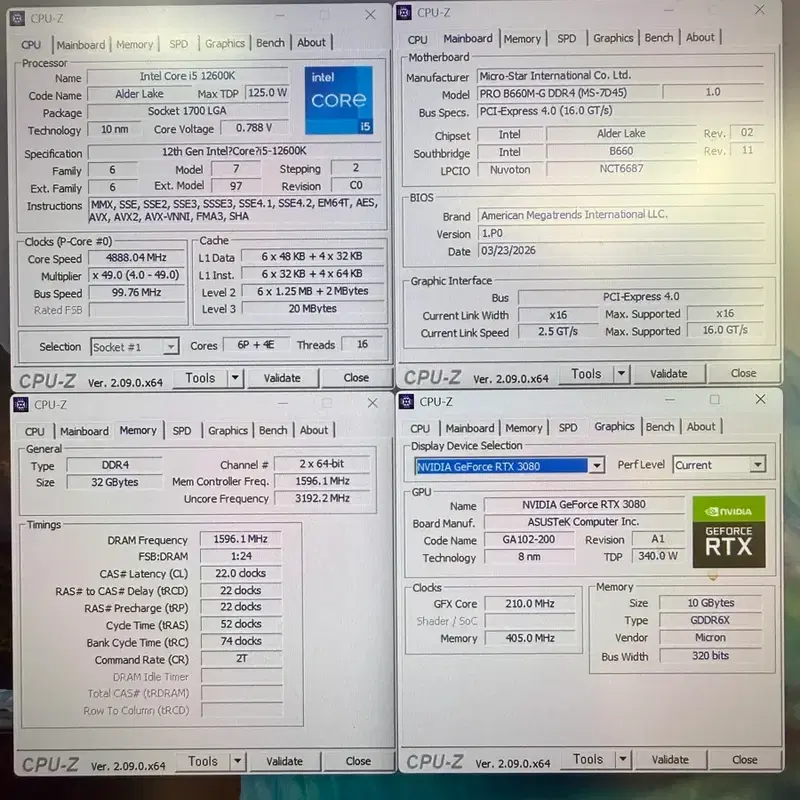Click Validate in Mainboard window
The image size is (800, 800).
click(x=668, y=373)
